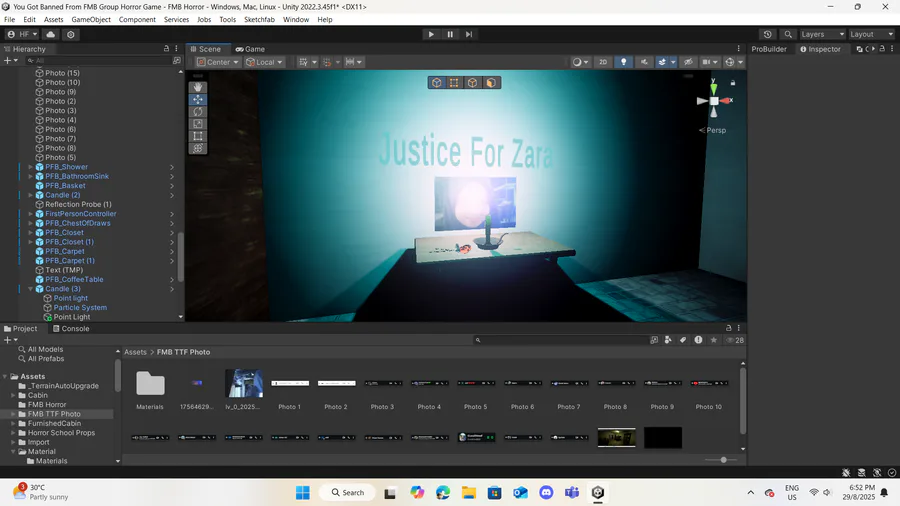The image size is (900, 506).
Task: Click the Pause button
Action: click(x=450, y=34)
